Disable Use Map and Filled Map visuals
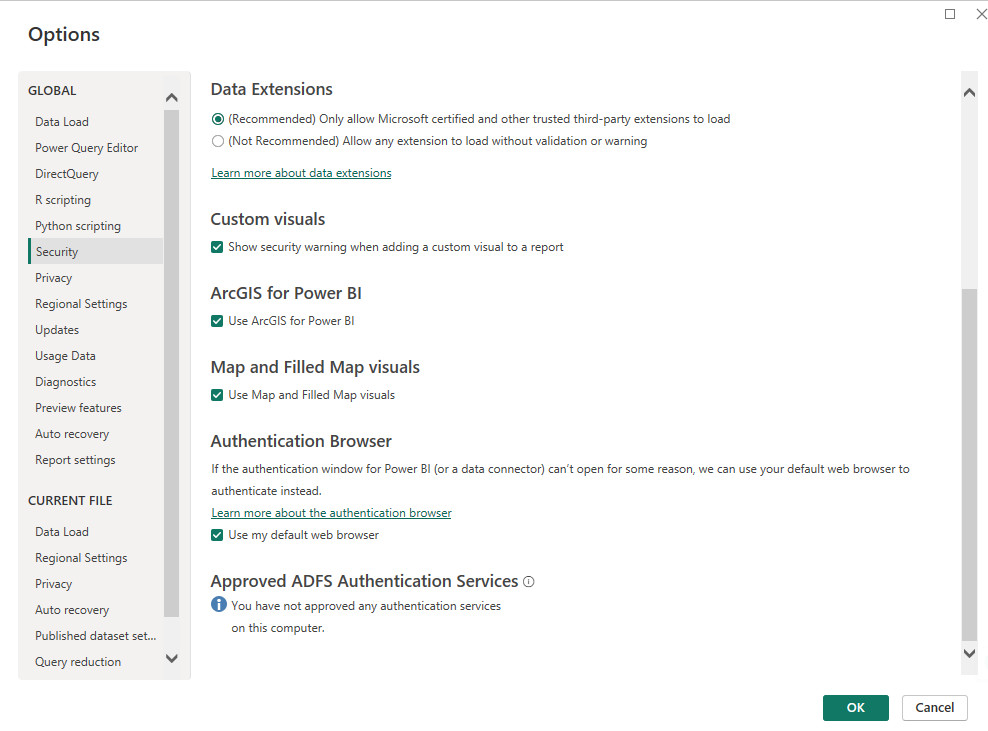 tap(217, 395)
